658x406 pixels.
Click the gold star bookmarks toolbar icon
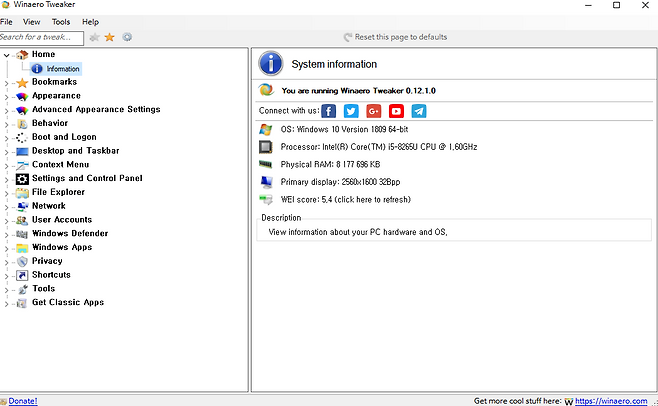point(110,37)
